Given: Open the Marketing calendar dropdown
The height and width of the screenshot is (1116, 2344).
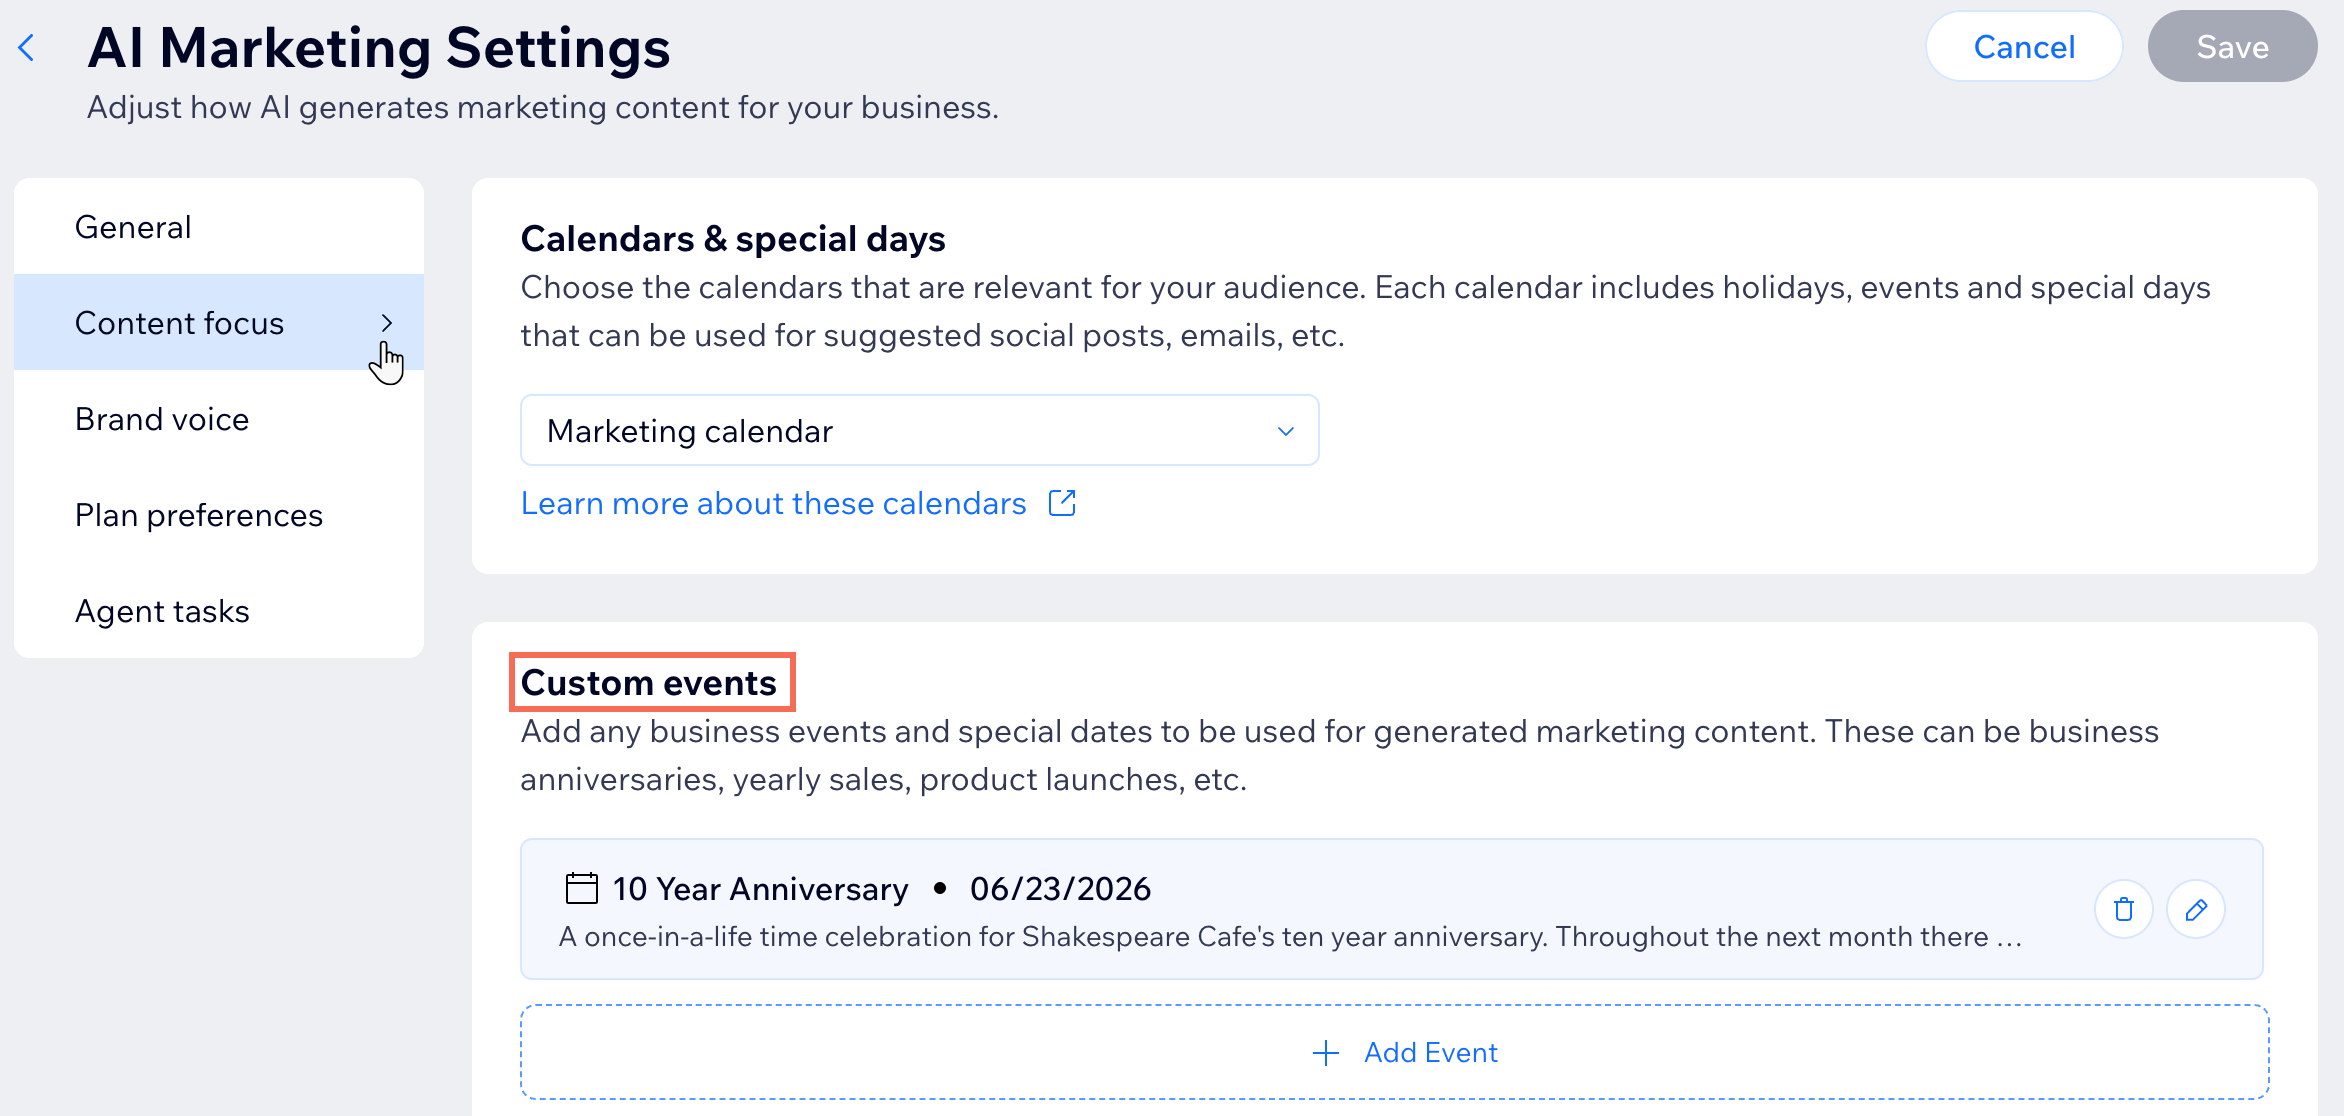Looking at the screenshot, I should point(919,430).
